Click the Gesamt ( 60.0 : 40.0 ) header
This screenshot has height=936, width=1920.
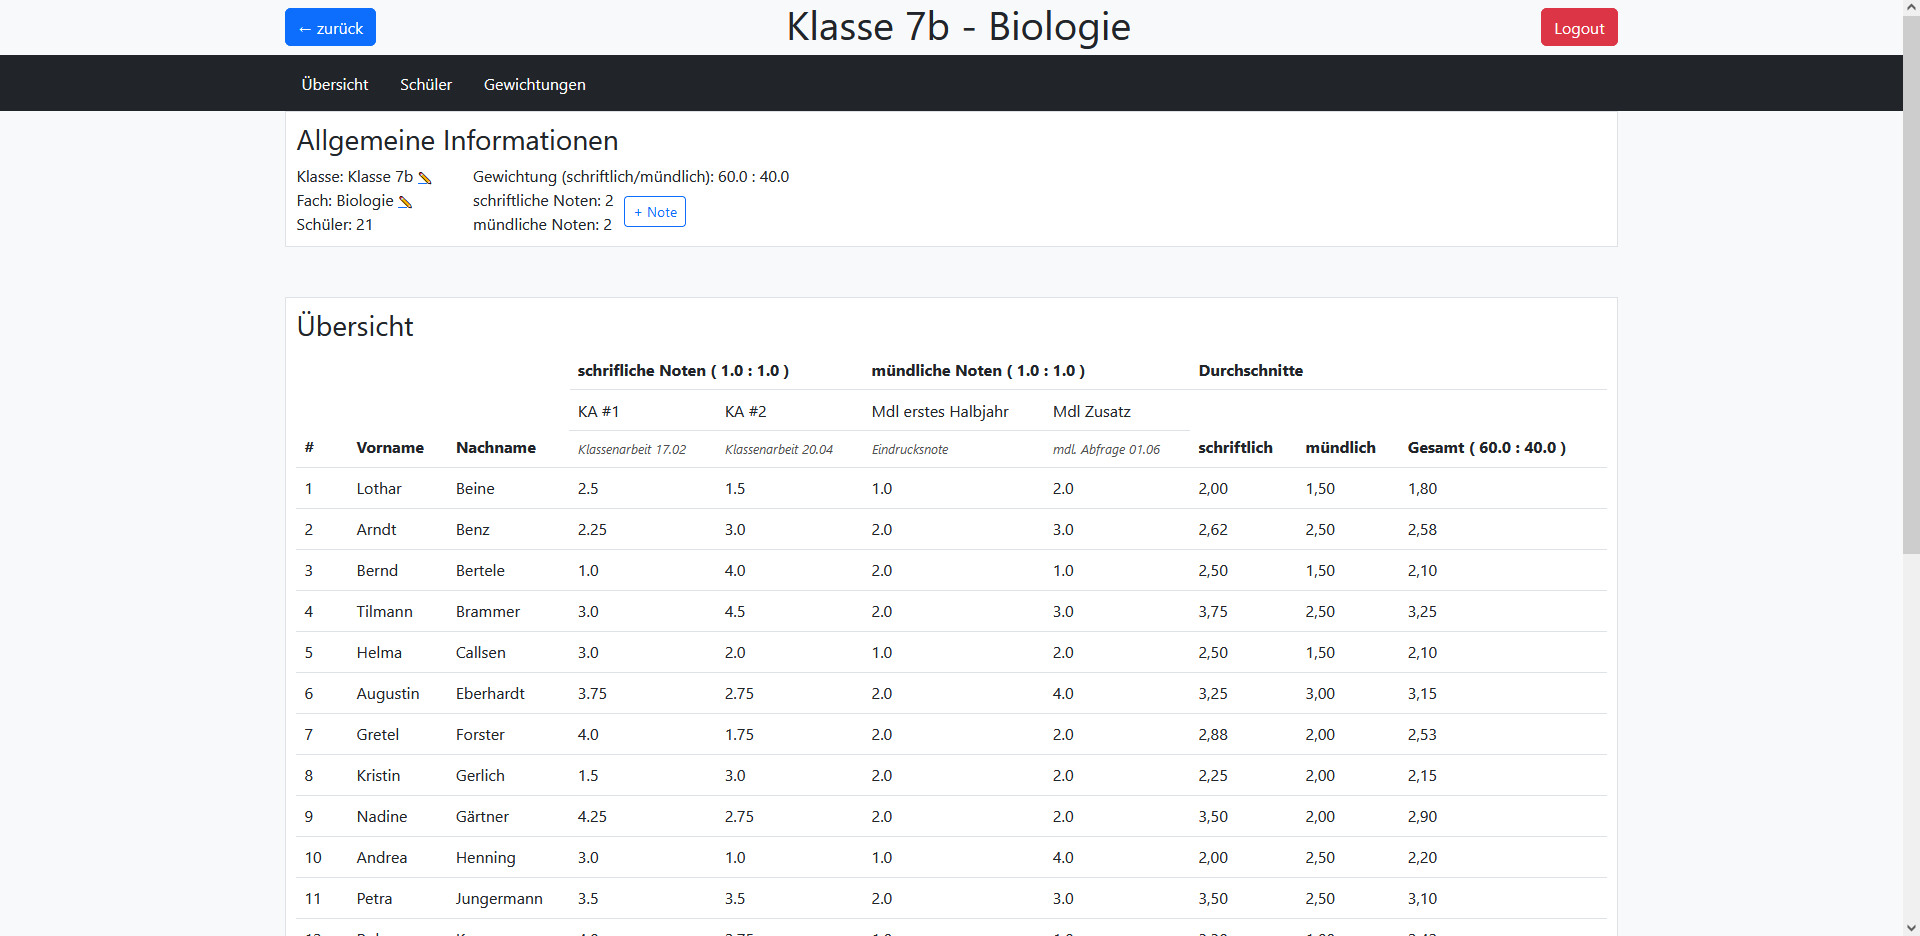[1486, 448]
